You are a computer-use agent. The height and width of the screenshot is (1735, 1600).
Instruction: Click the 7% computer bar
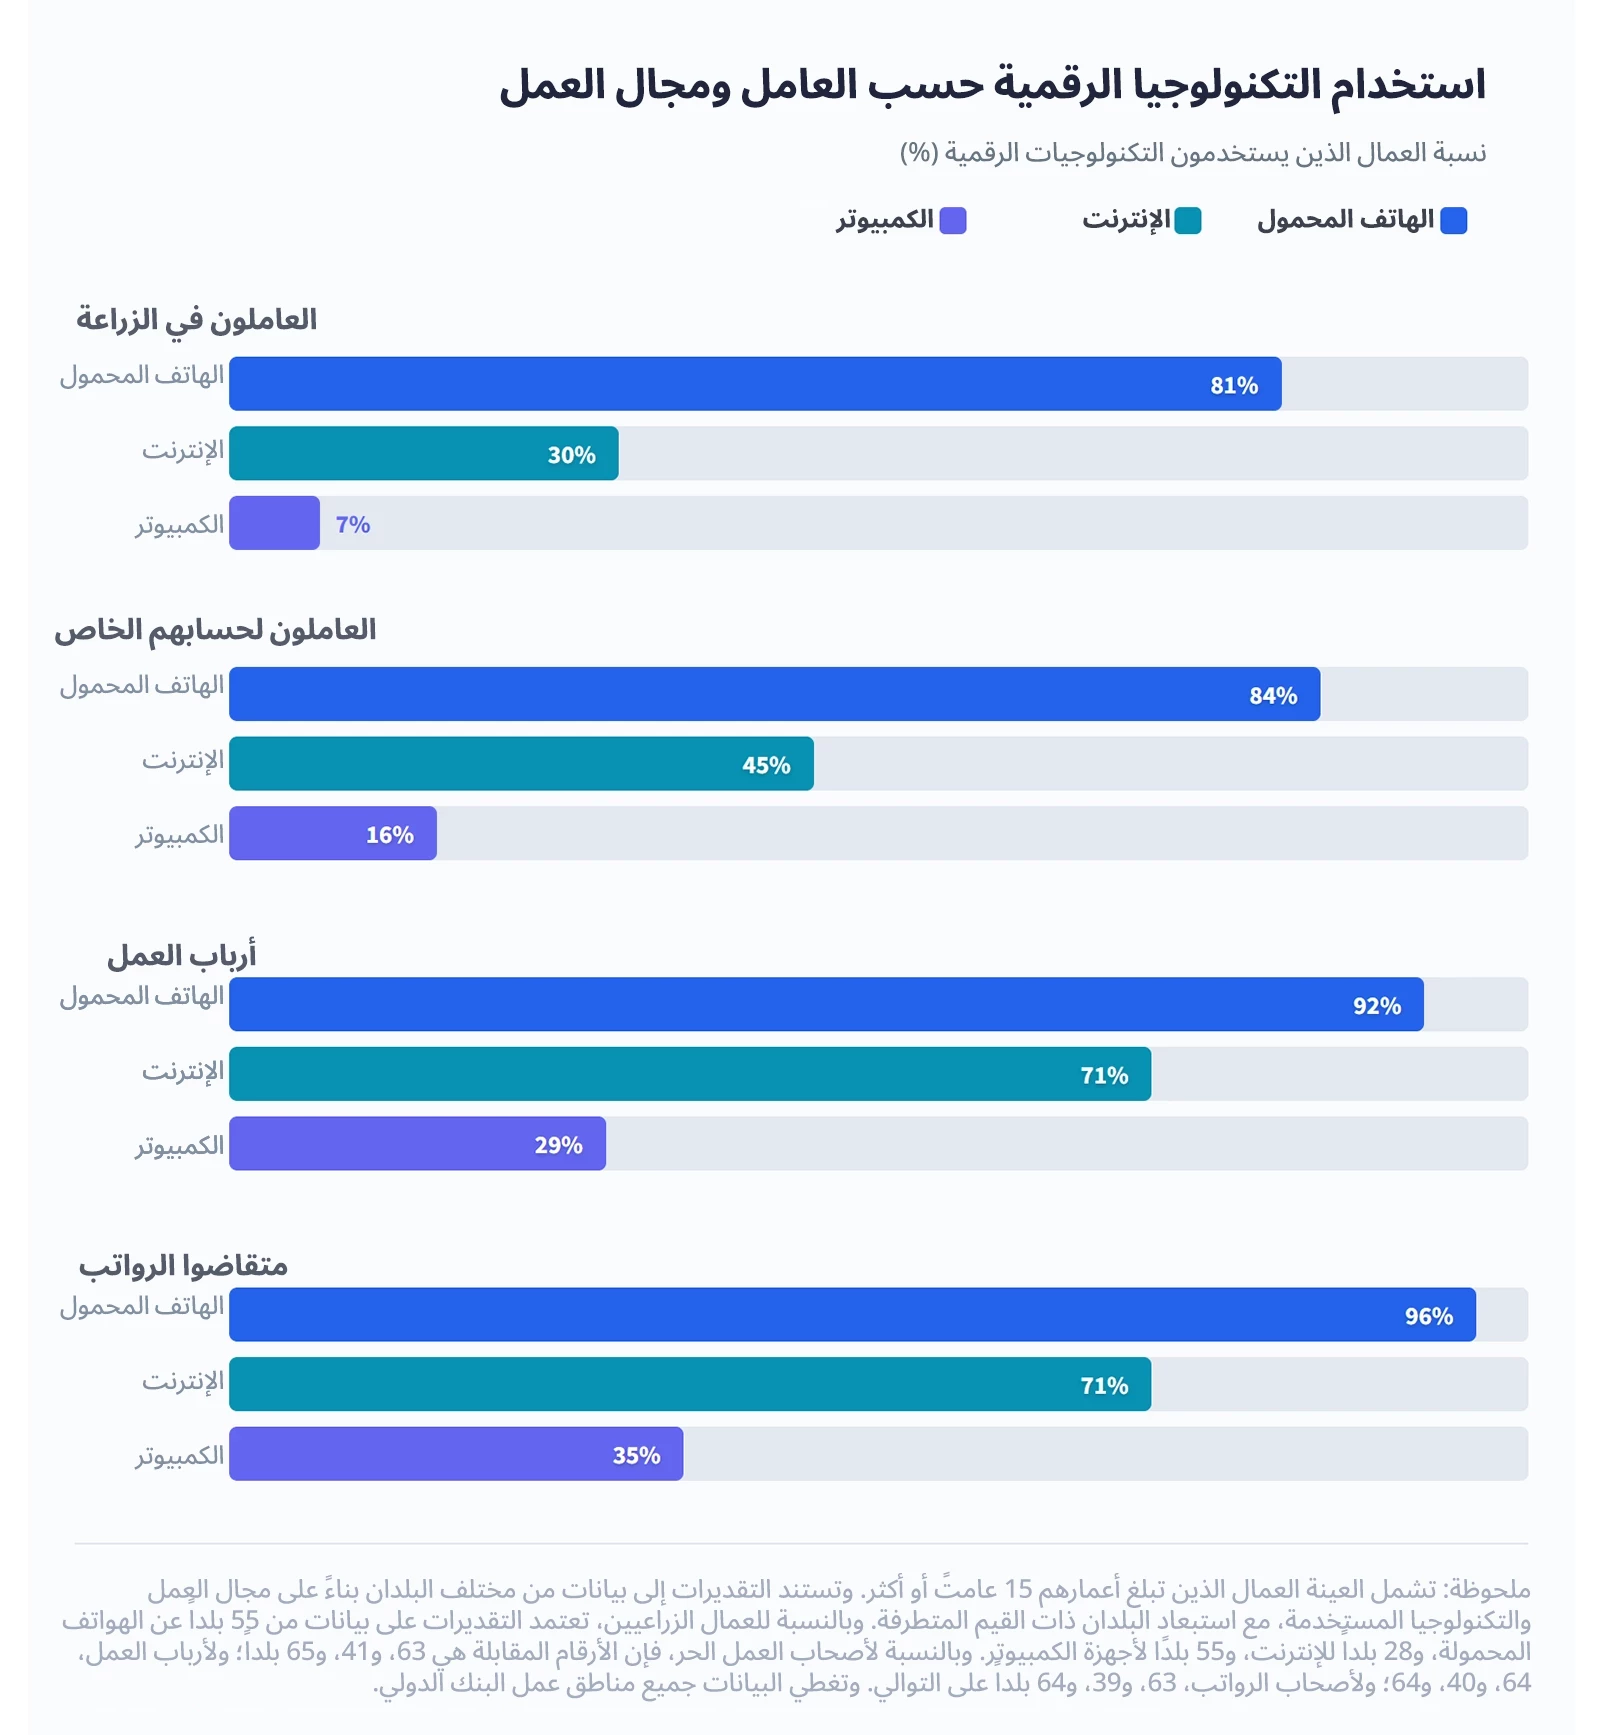(x=274, y=523)
